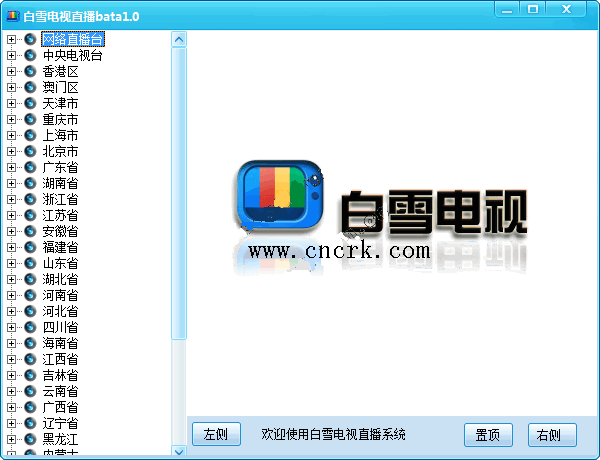Expand the 黑龙江 channel list
Screen dimensions: 600x460
point(11,439)
